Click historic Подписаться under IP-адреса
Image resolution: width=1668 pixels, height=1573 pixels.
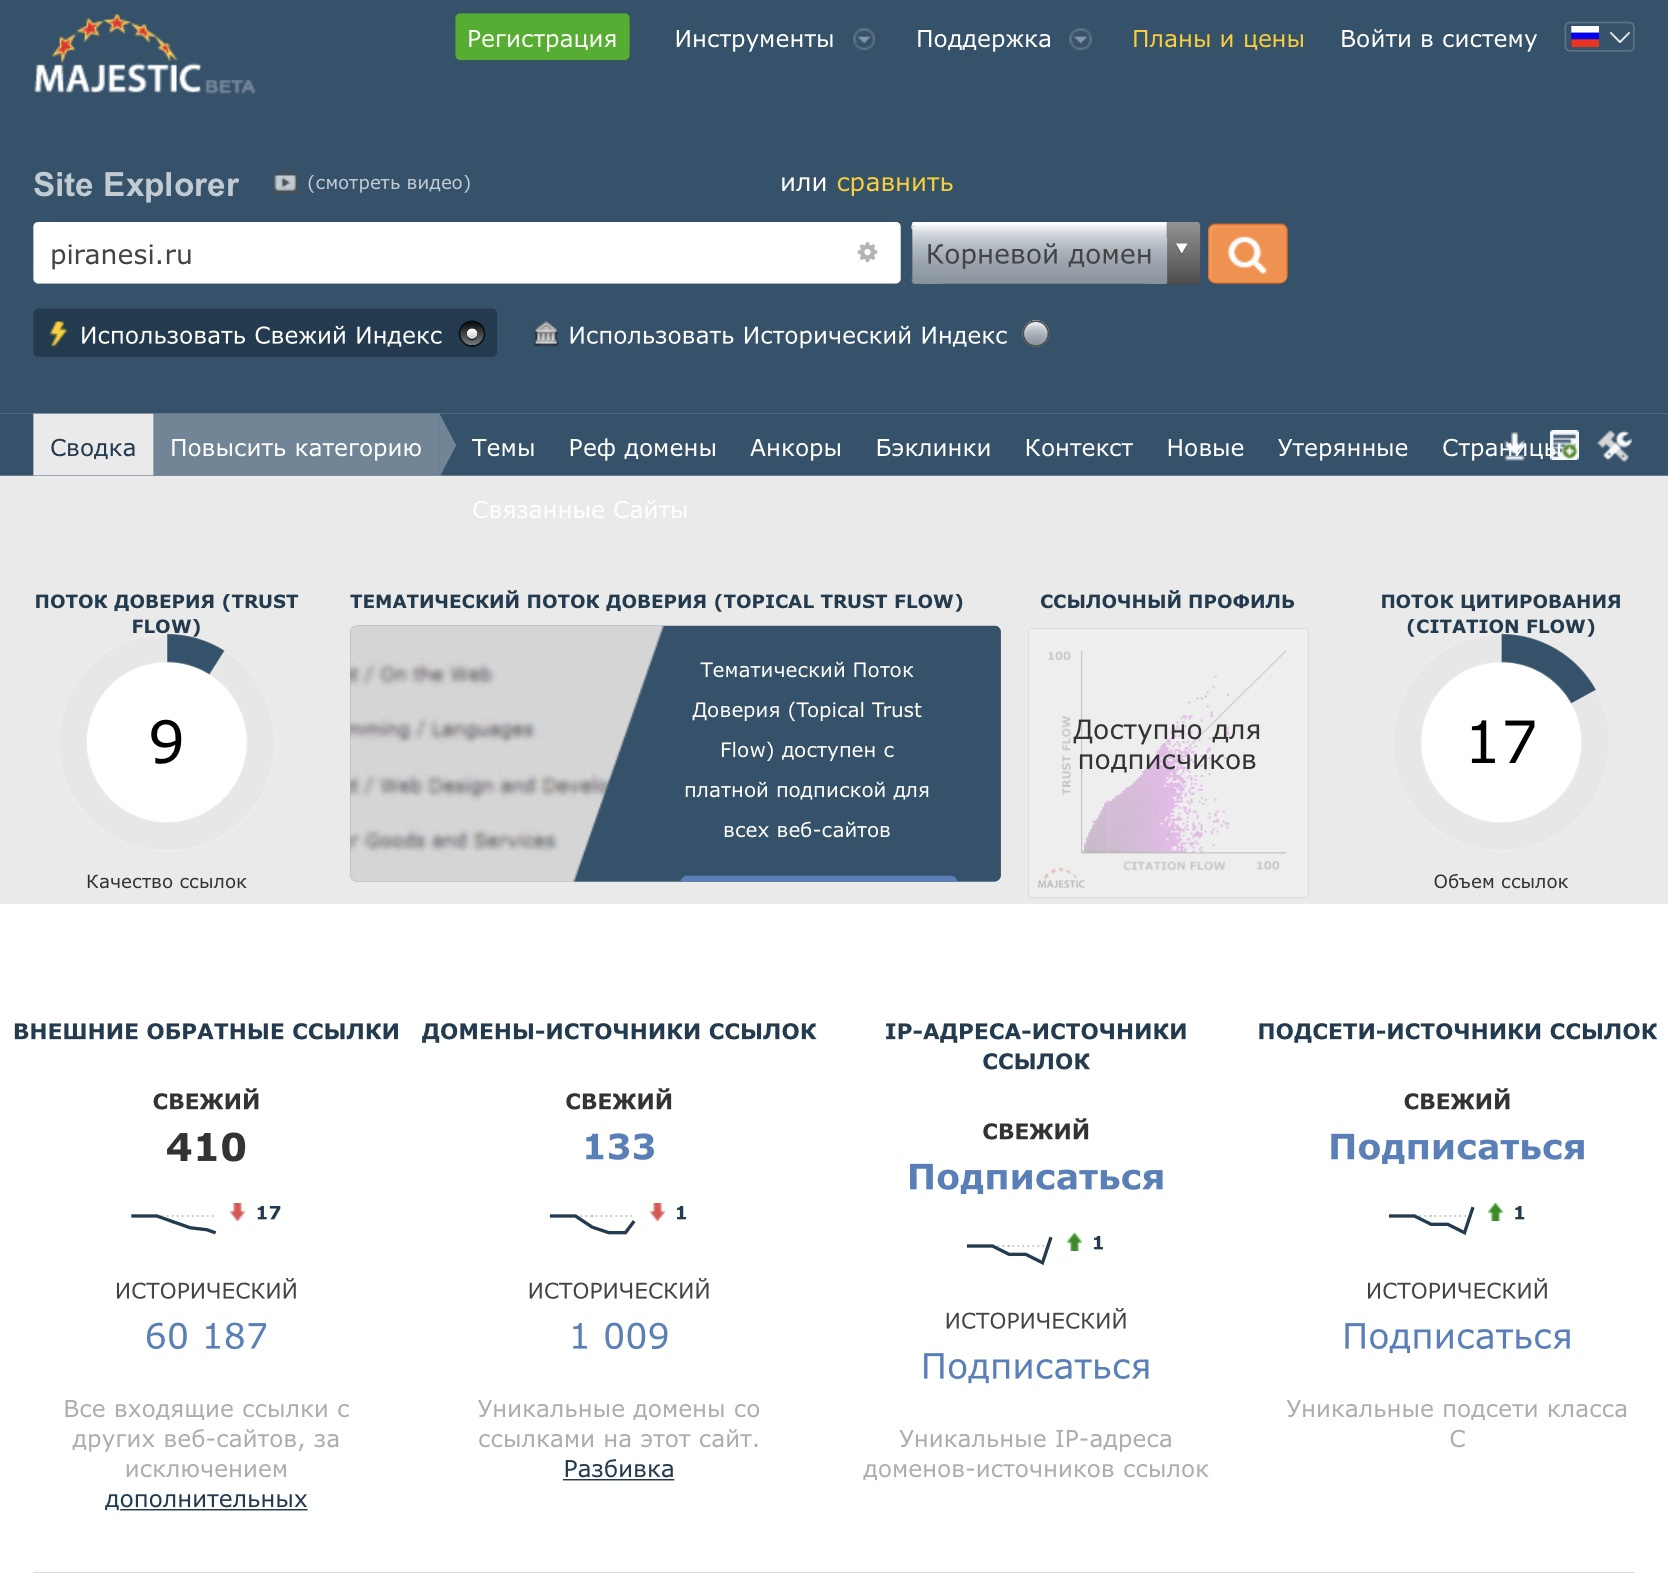coord(1036,1366)
